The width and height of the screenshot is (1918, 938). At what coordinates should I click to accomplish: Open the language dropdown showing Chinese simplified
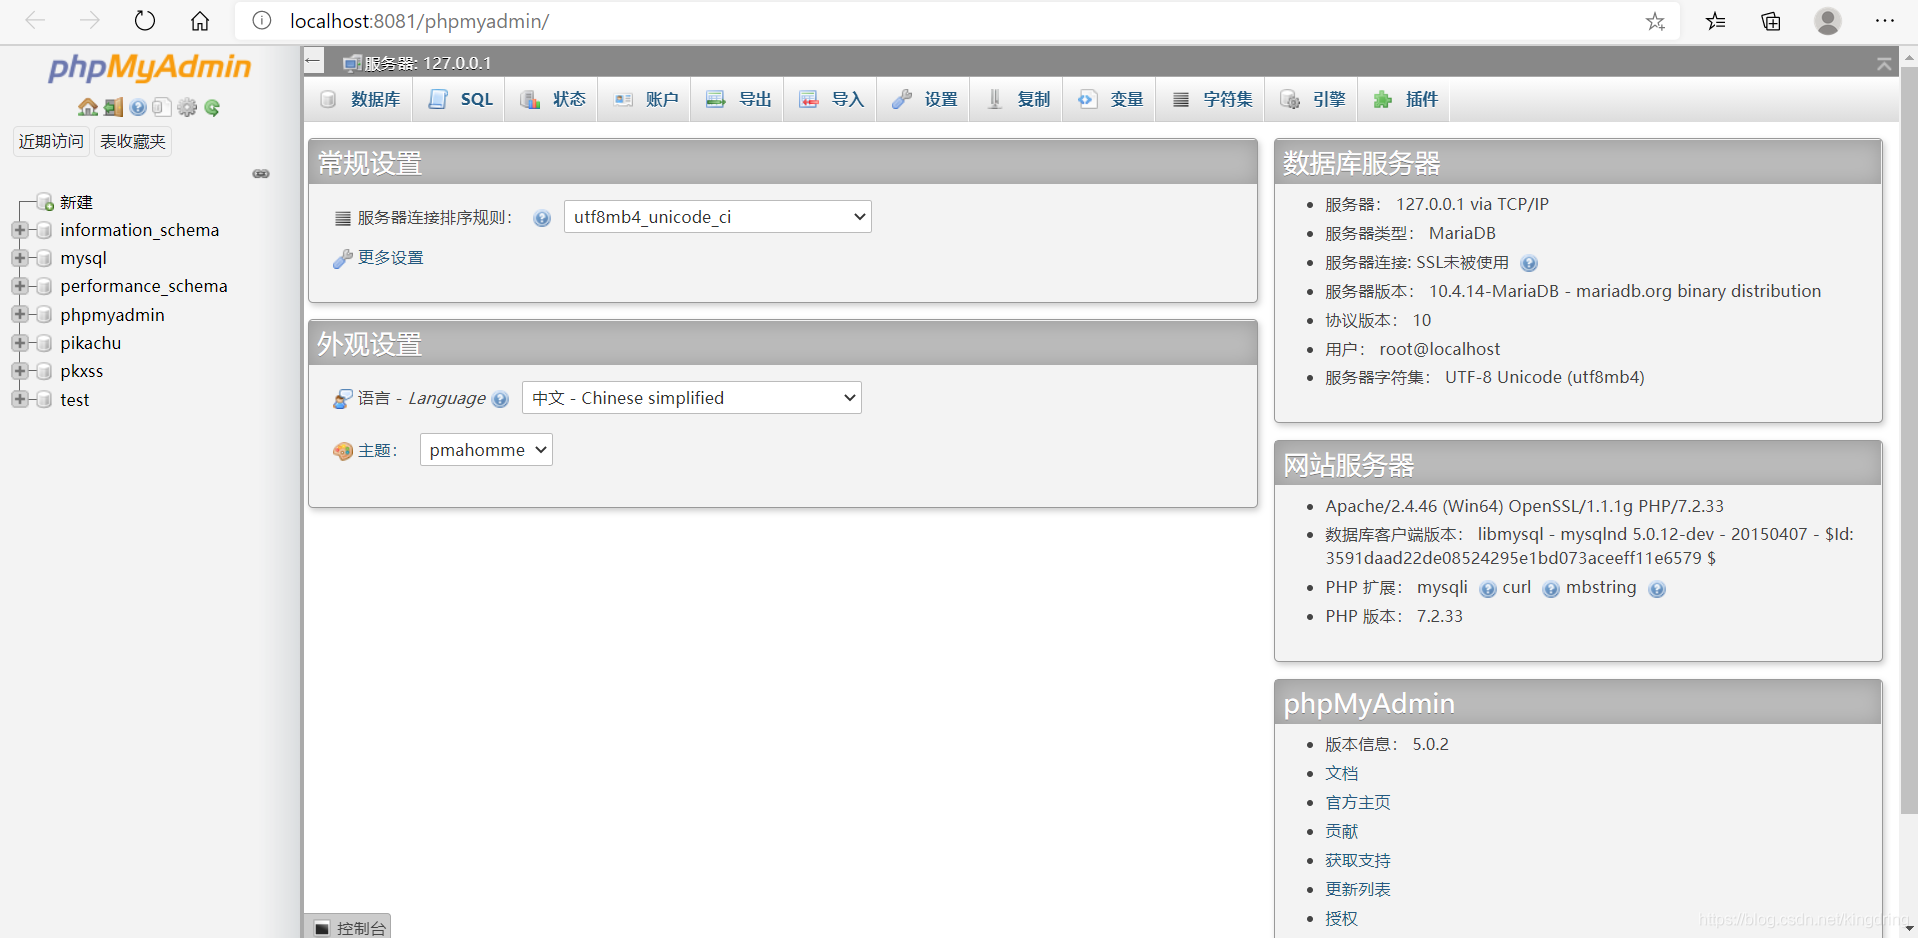click(x=692, y=398)
